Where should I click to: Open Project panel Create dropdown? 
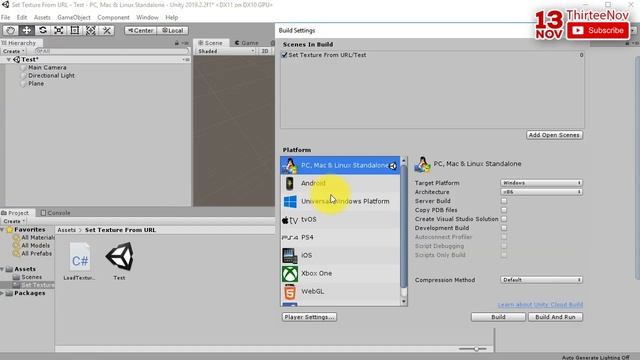tap(14, 221)
